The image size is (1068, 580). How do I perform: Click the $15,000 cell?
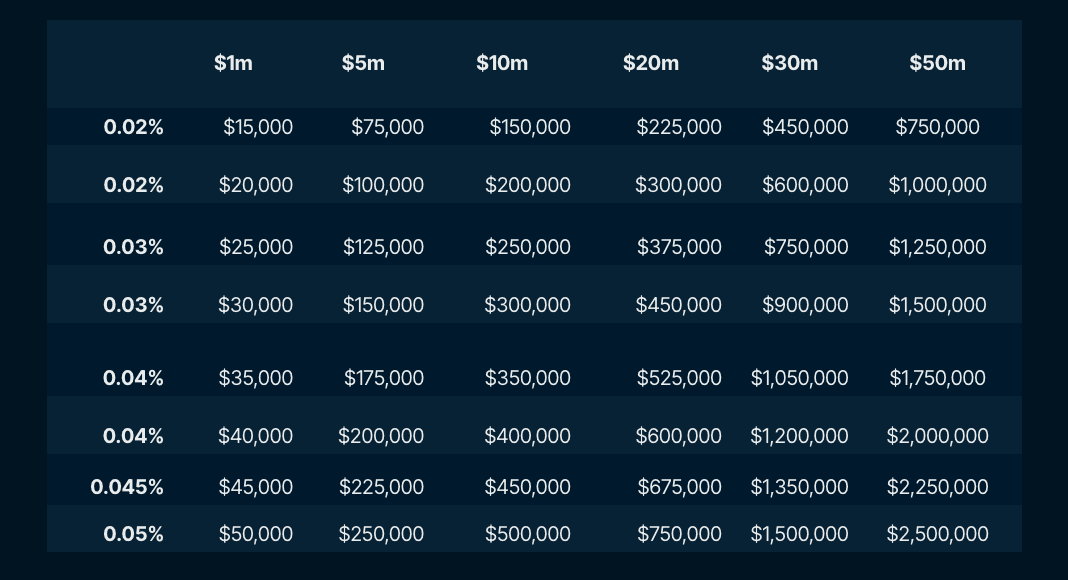258,127
